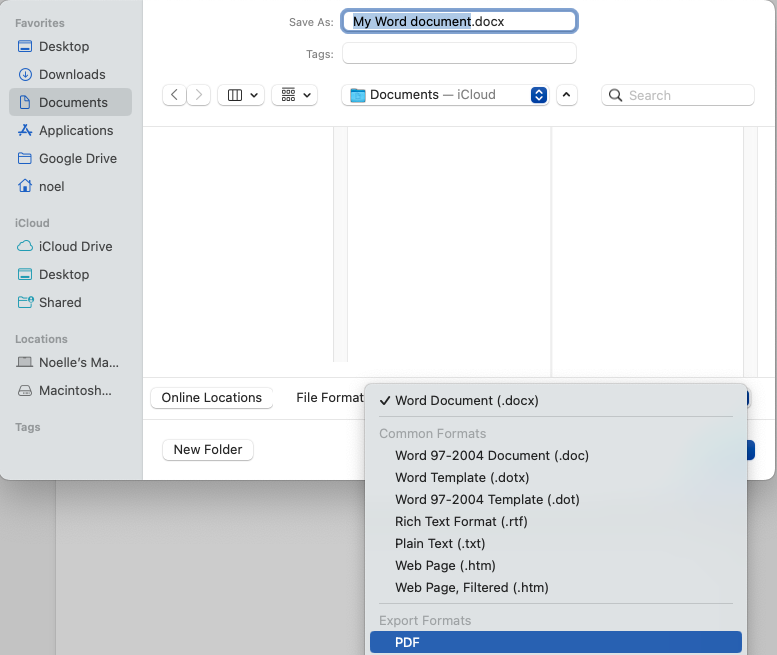This screenshot has width=777, height=655.
Task: Click the Search field
Action: point(678,95)
